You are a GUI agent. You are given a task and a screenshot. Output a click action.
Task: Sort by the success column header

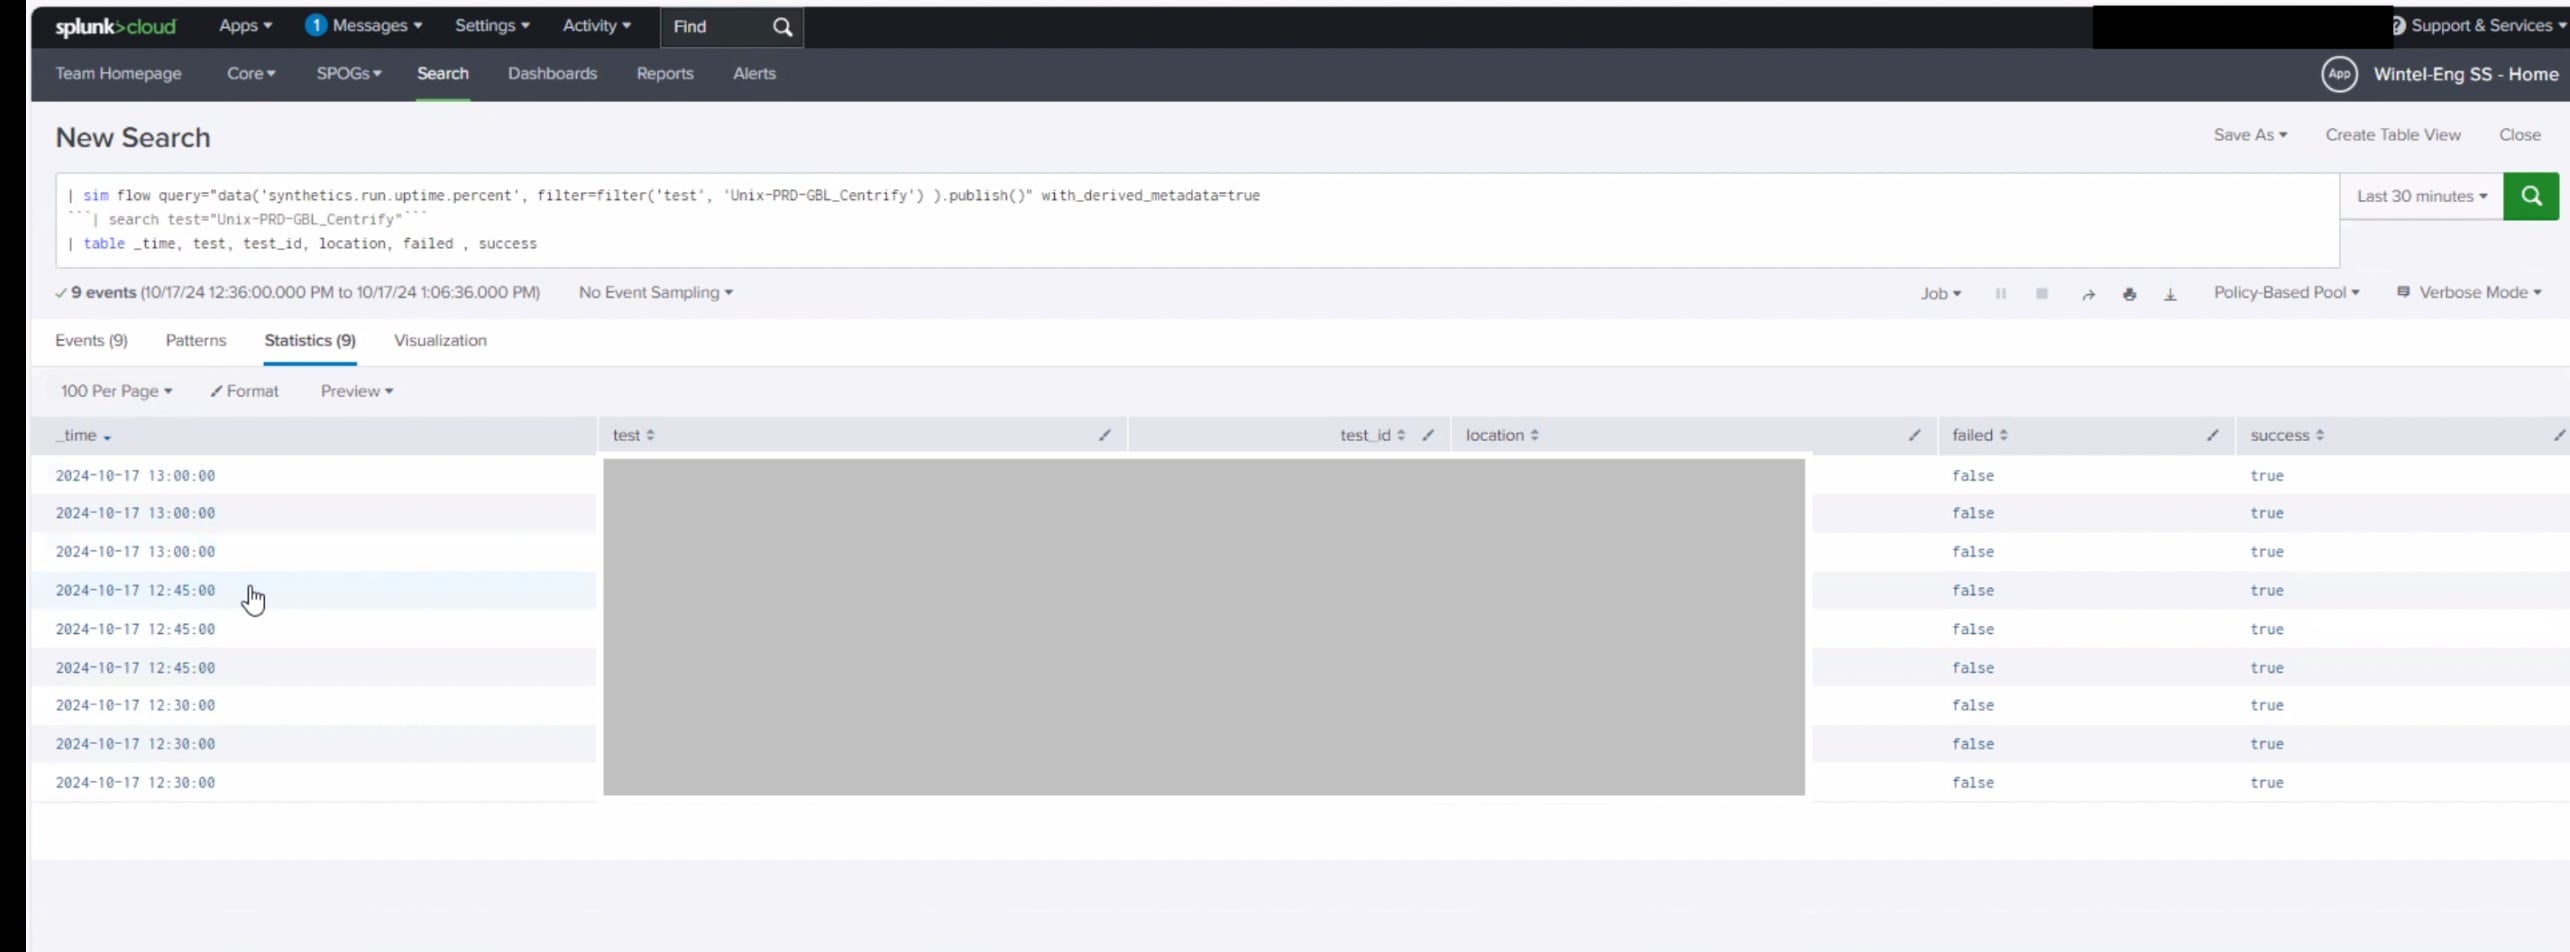click(2286, 435)
